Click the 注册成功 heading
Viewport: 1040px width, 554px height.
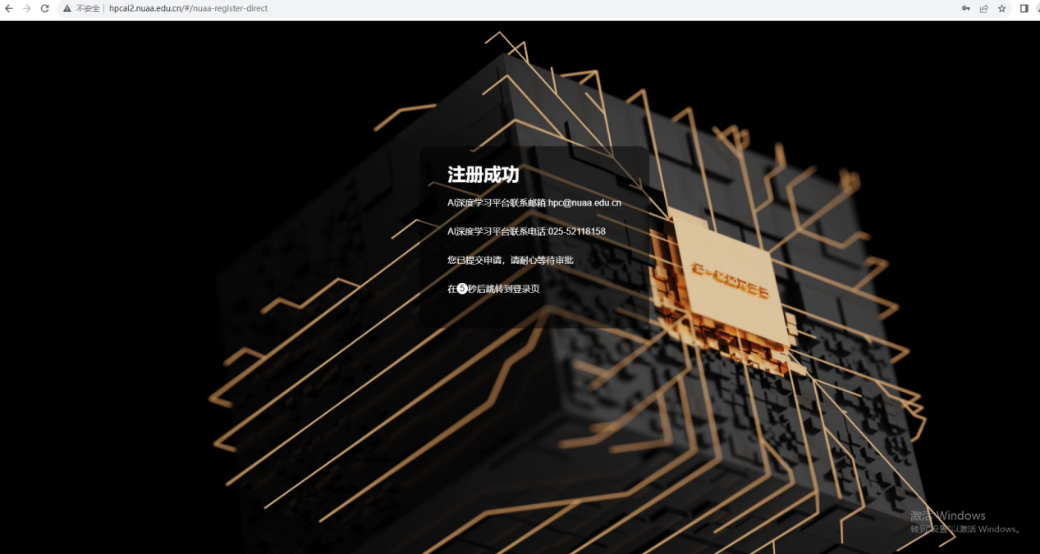pos(483,175)
